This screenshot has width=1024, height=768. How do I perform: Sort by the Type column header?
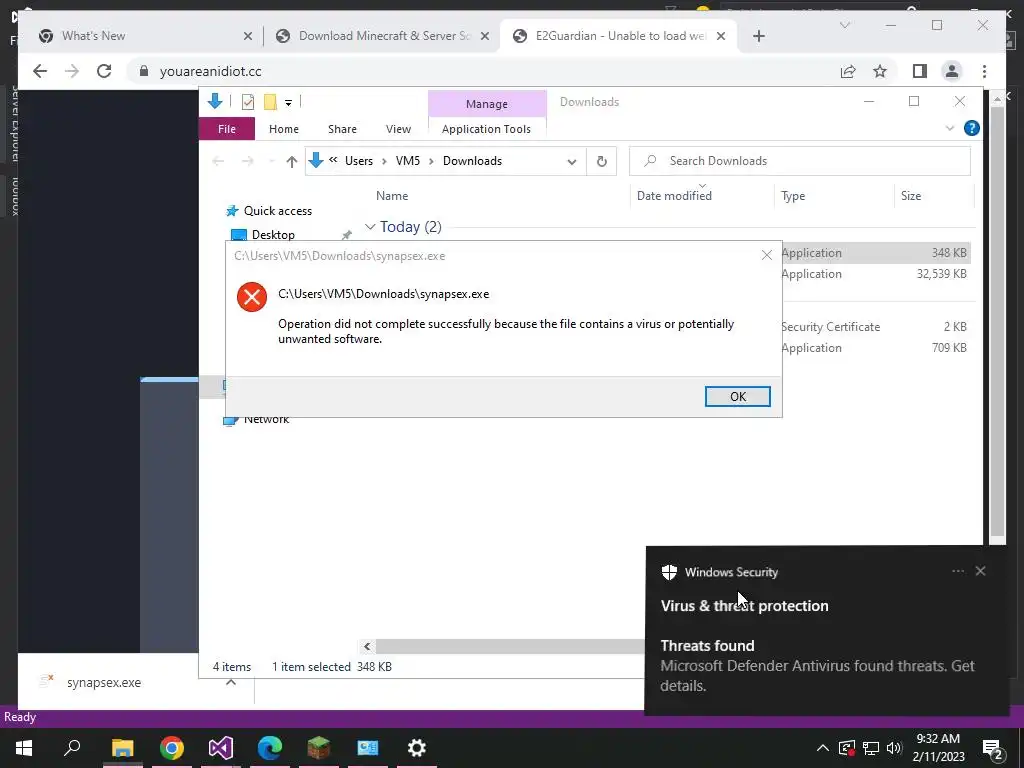[x=793, y=195]
